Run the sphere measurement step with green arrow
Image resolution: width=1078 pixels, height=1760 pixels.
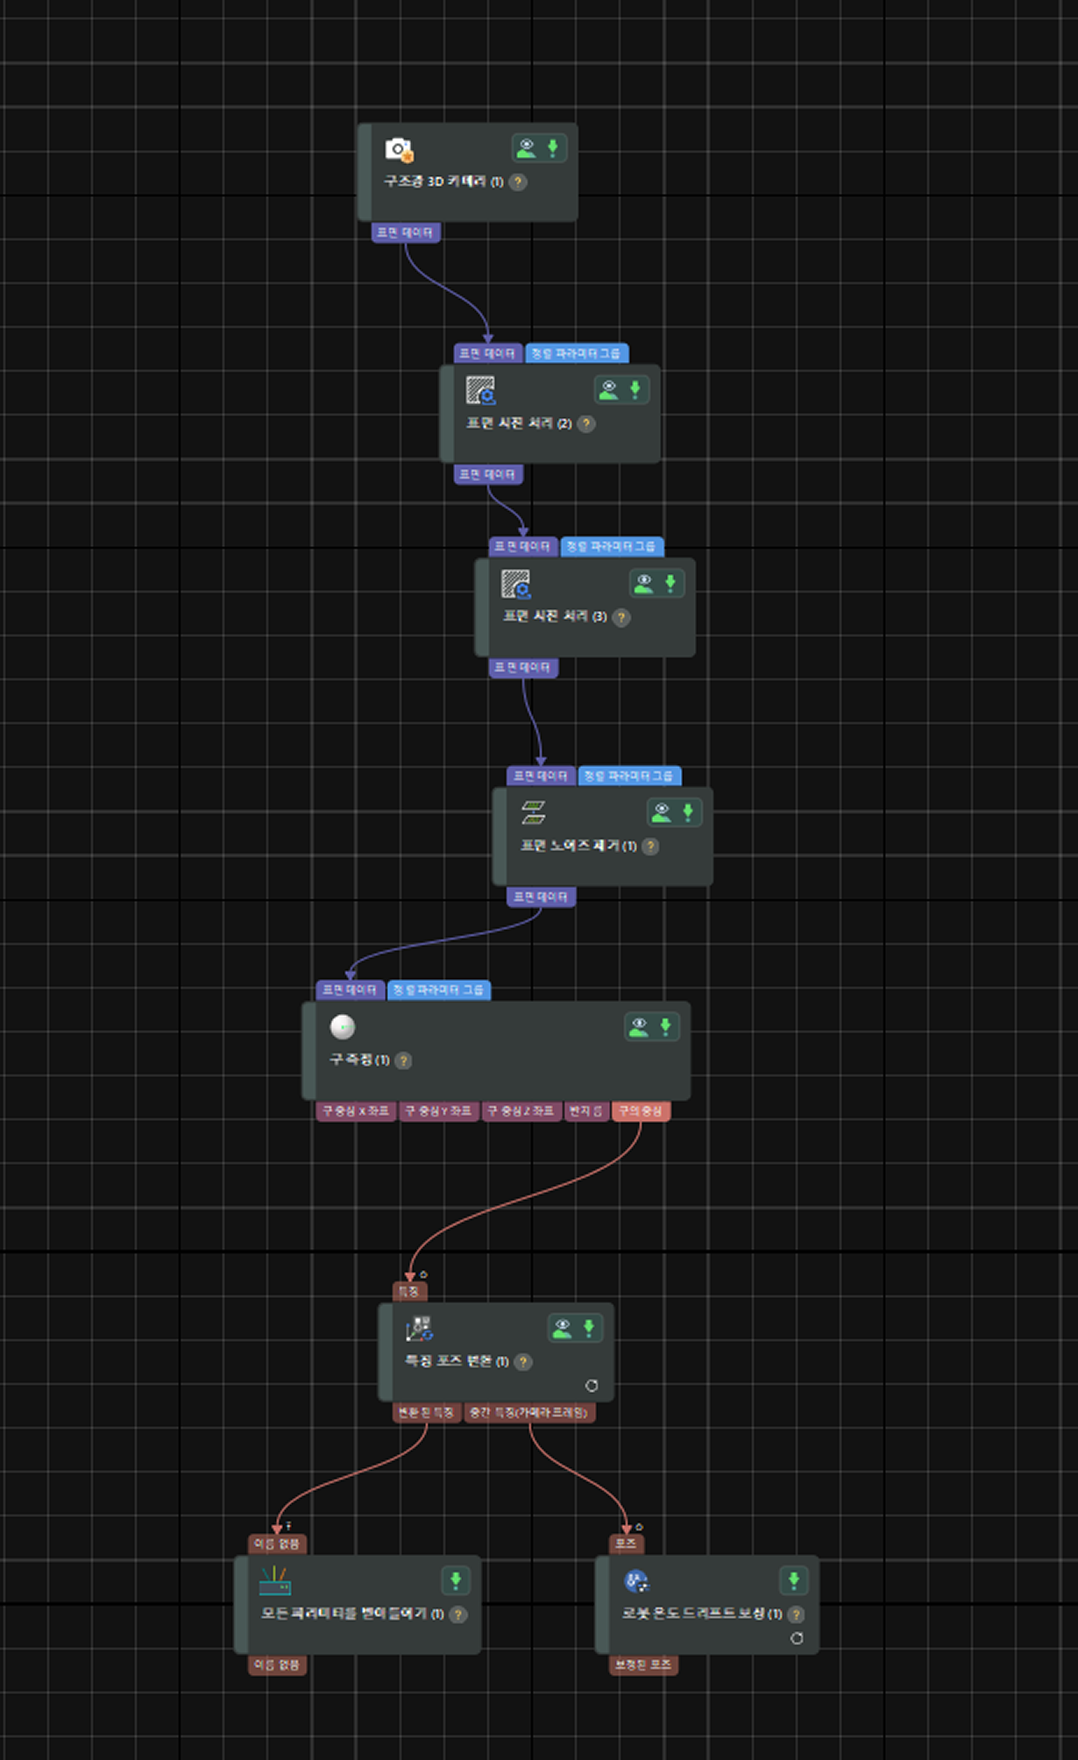(665, 1026)
